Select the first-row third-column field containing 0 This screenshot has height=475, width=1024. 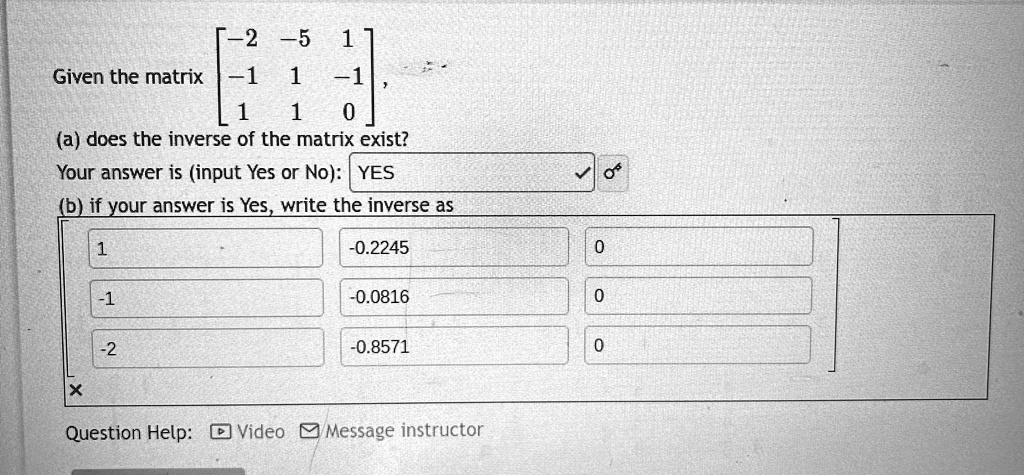[699, 246]
